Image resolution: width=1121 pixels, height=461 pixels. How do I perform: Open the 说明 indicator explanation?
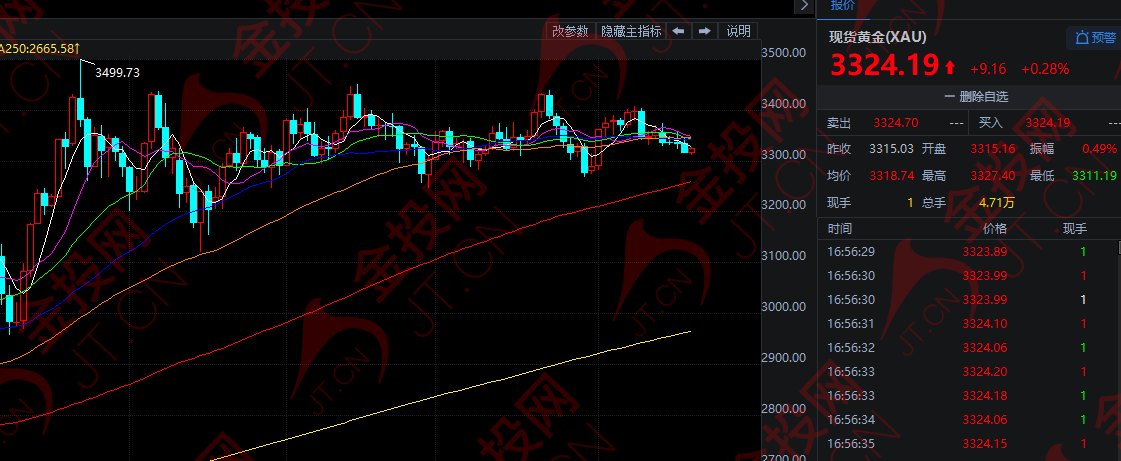pos(739,31)
